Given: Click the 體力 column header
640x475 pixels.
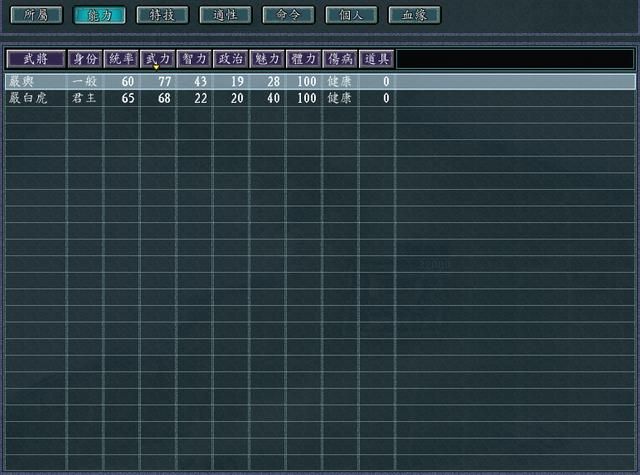Looking at the screenshot, I should (303, 59).
